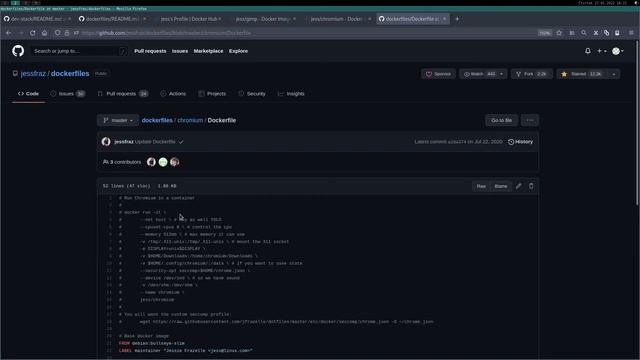Screen dimensions: 640x360
Task: Expand the Watch options dropdown arrow
Action: click(502, 74)
